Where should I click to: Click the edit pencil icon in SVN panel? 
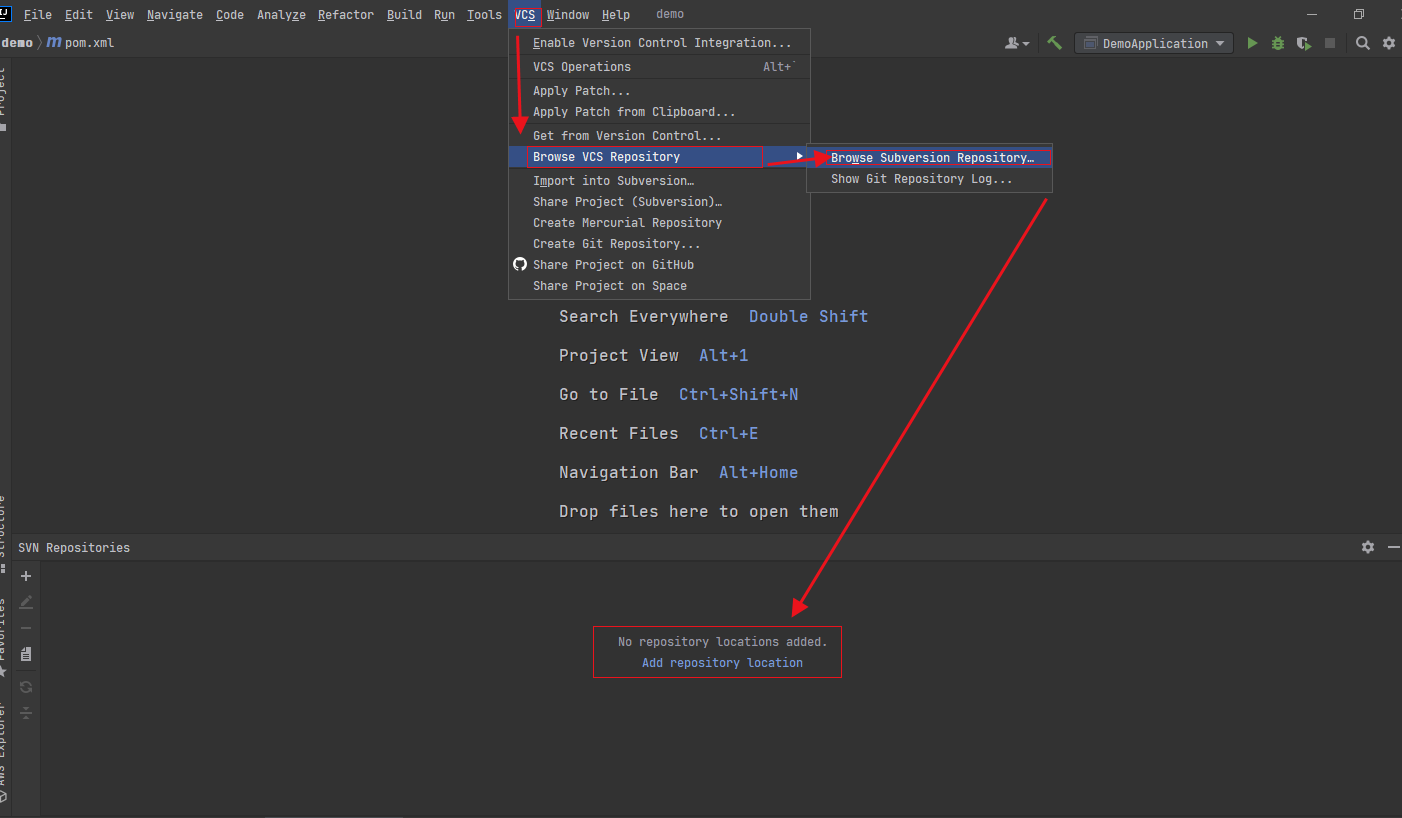(x=26, y=602)
